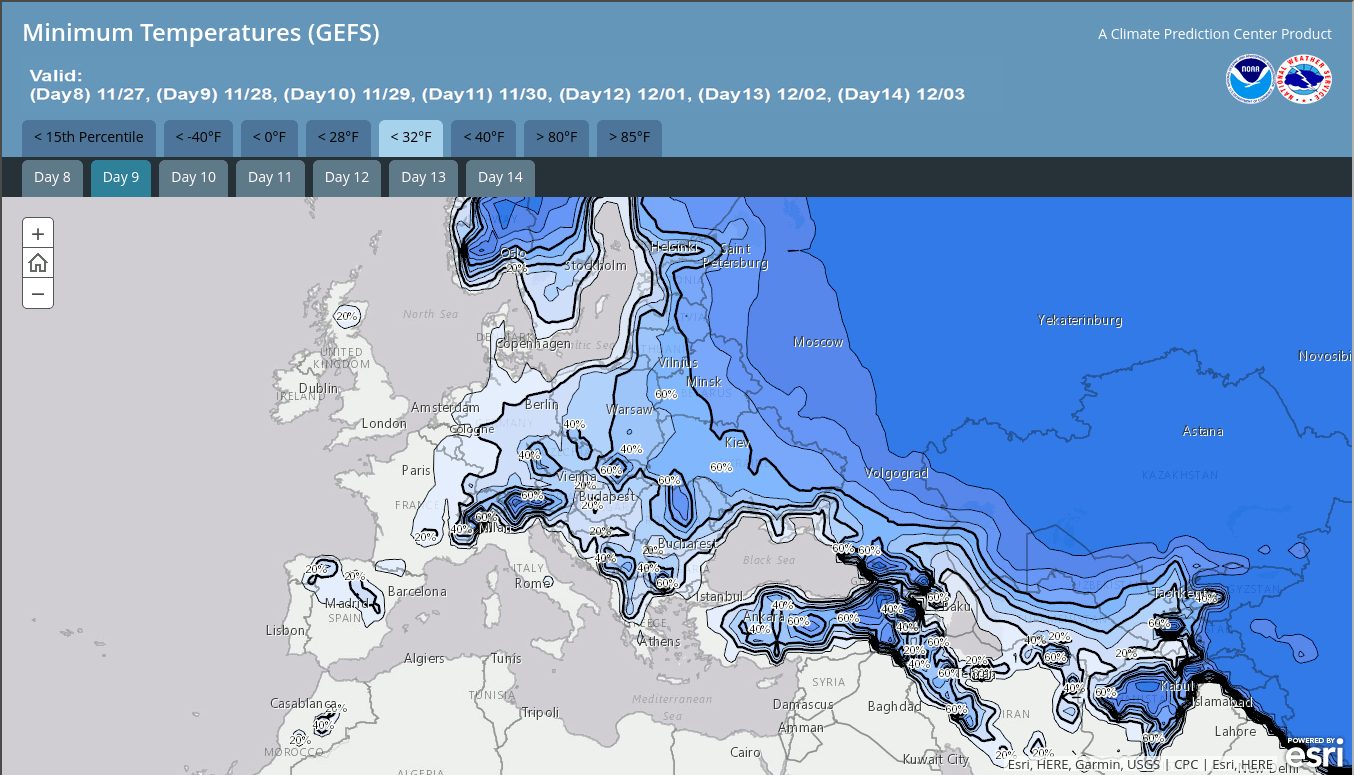Click Paris label on the map
The width and height of the screenshot is (1354, 775).
tap(416, 470)
